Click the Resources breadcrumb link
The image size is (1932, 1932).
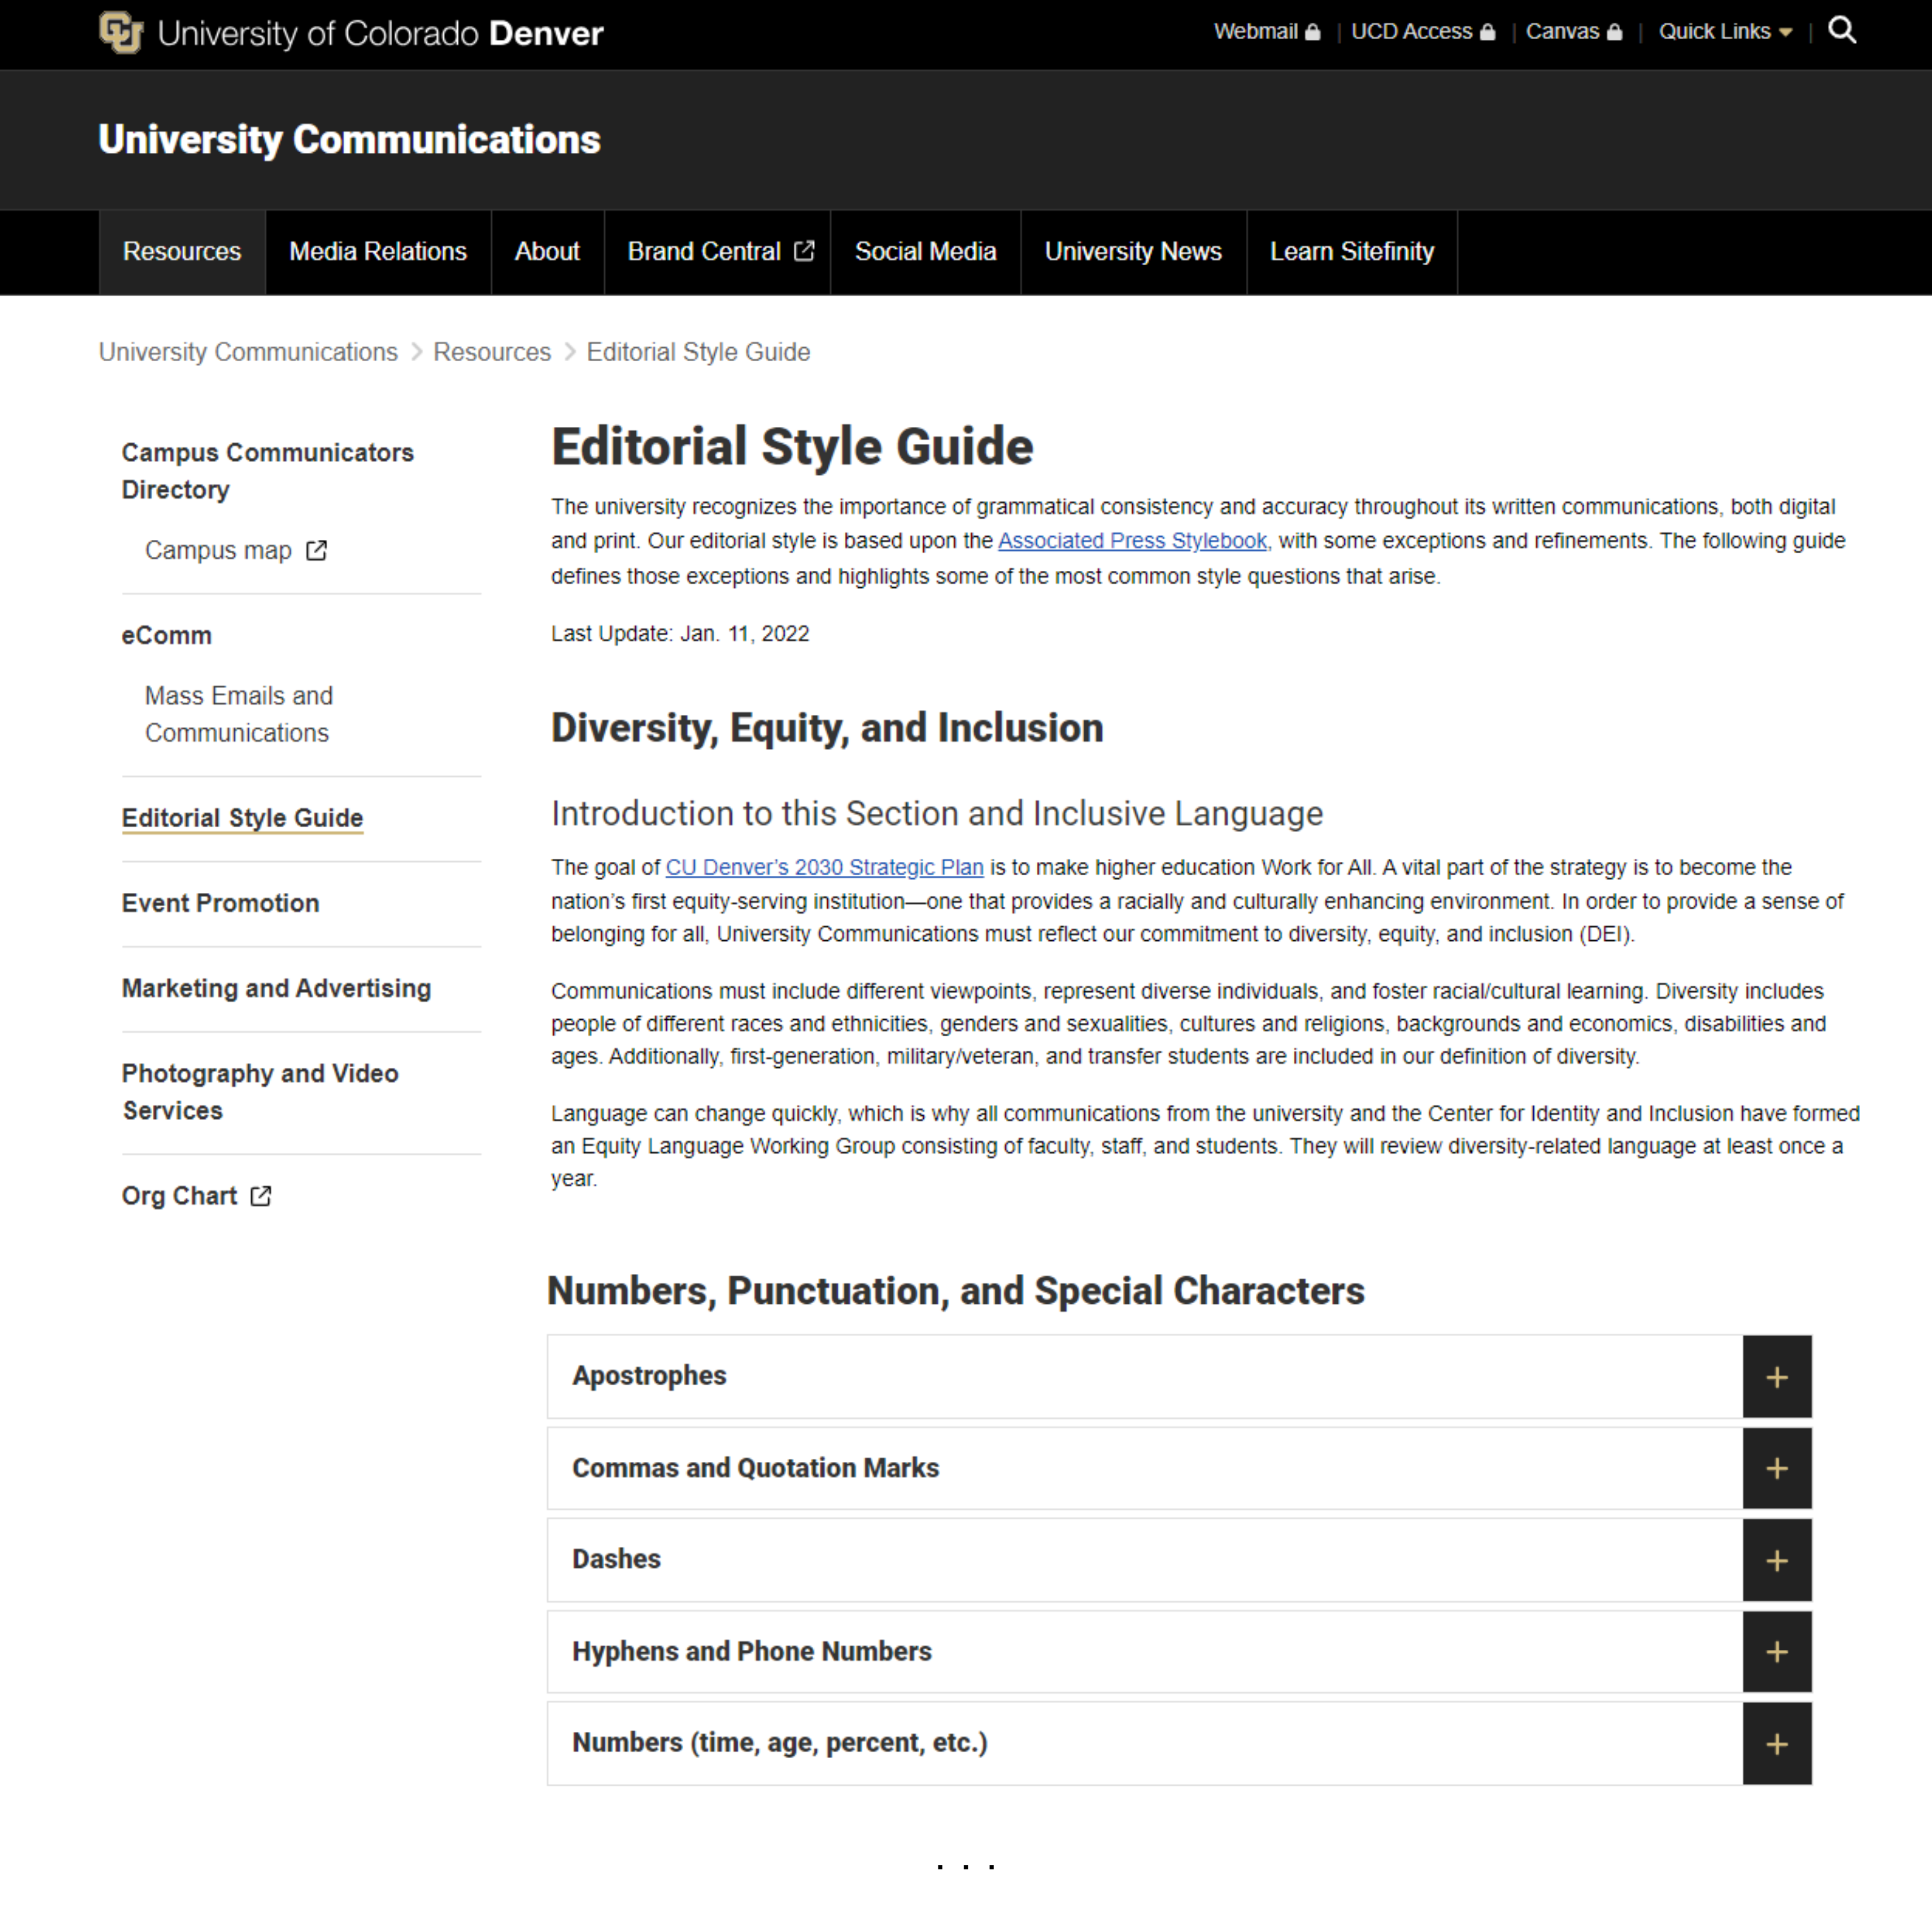(x=491, y=352)
